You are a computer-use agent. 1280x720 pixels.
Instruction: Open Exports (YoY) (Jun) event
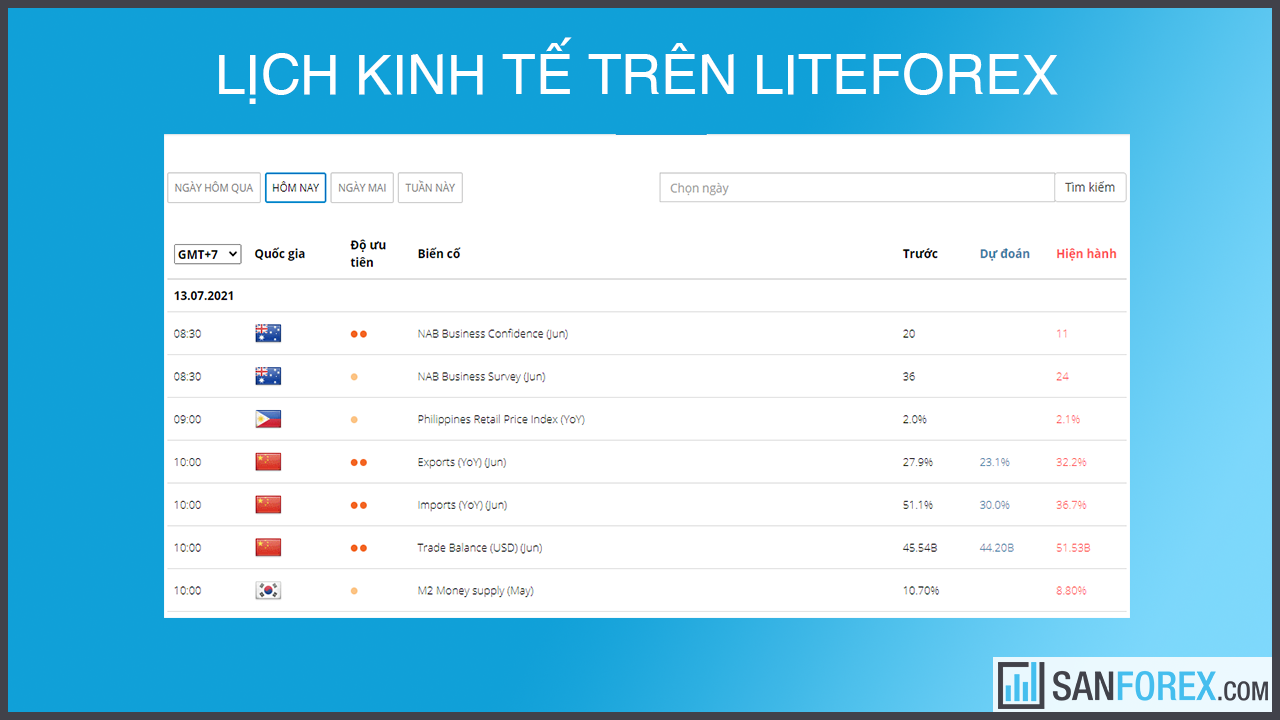tap(462, 463)
